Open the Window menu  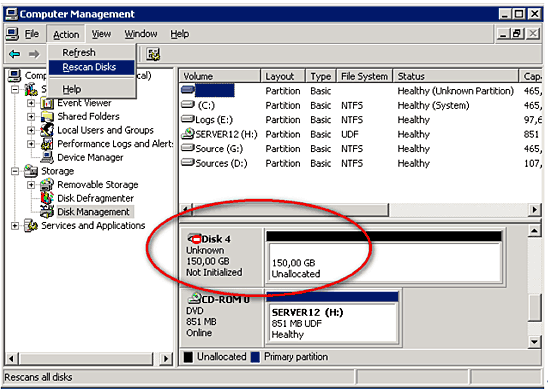[141, 34]
